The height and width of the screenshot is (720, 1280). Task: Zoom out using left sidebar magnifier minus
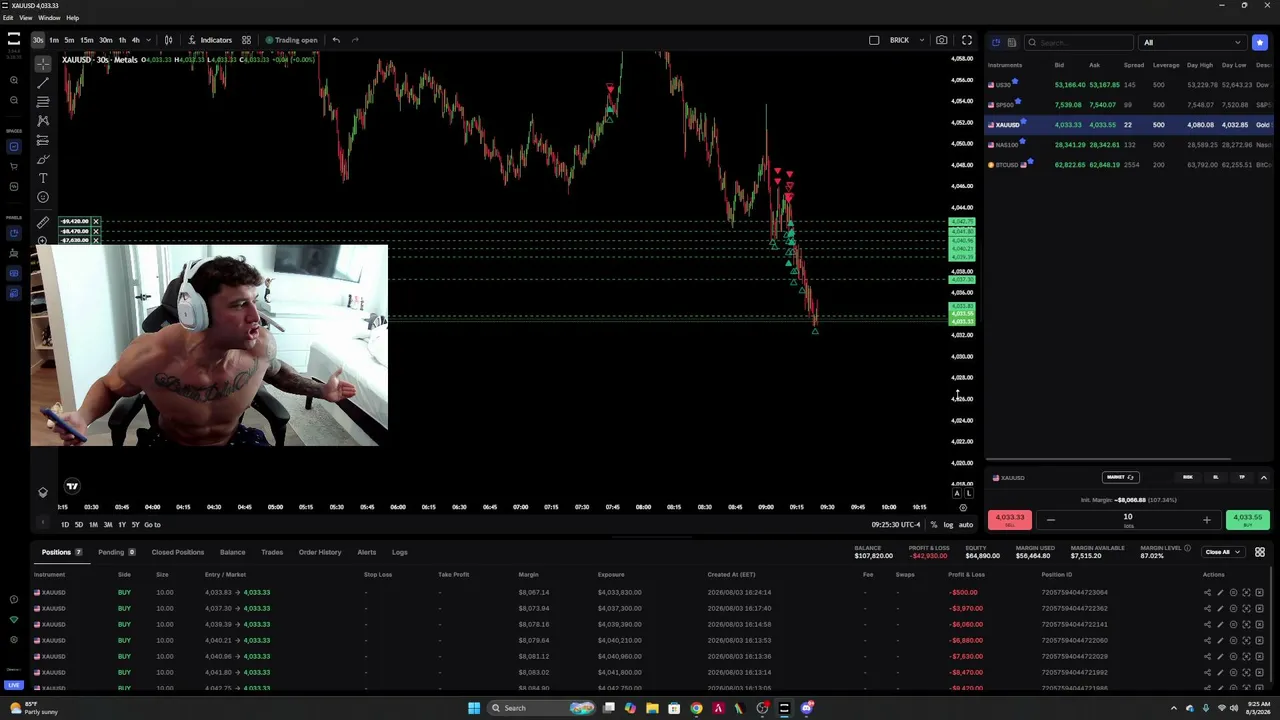(x=14, y=100)
